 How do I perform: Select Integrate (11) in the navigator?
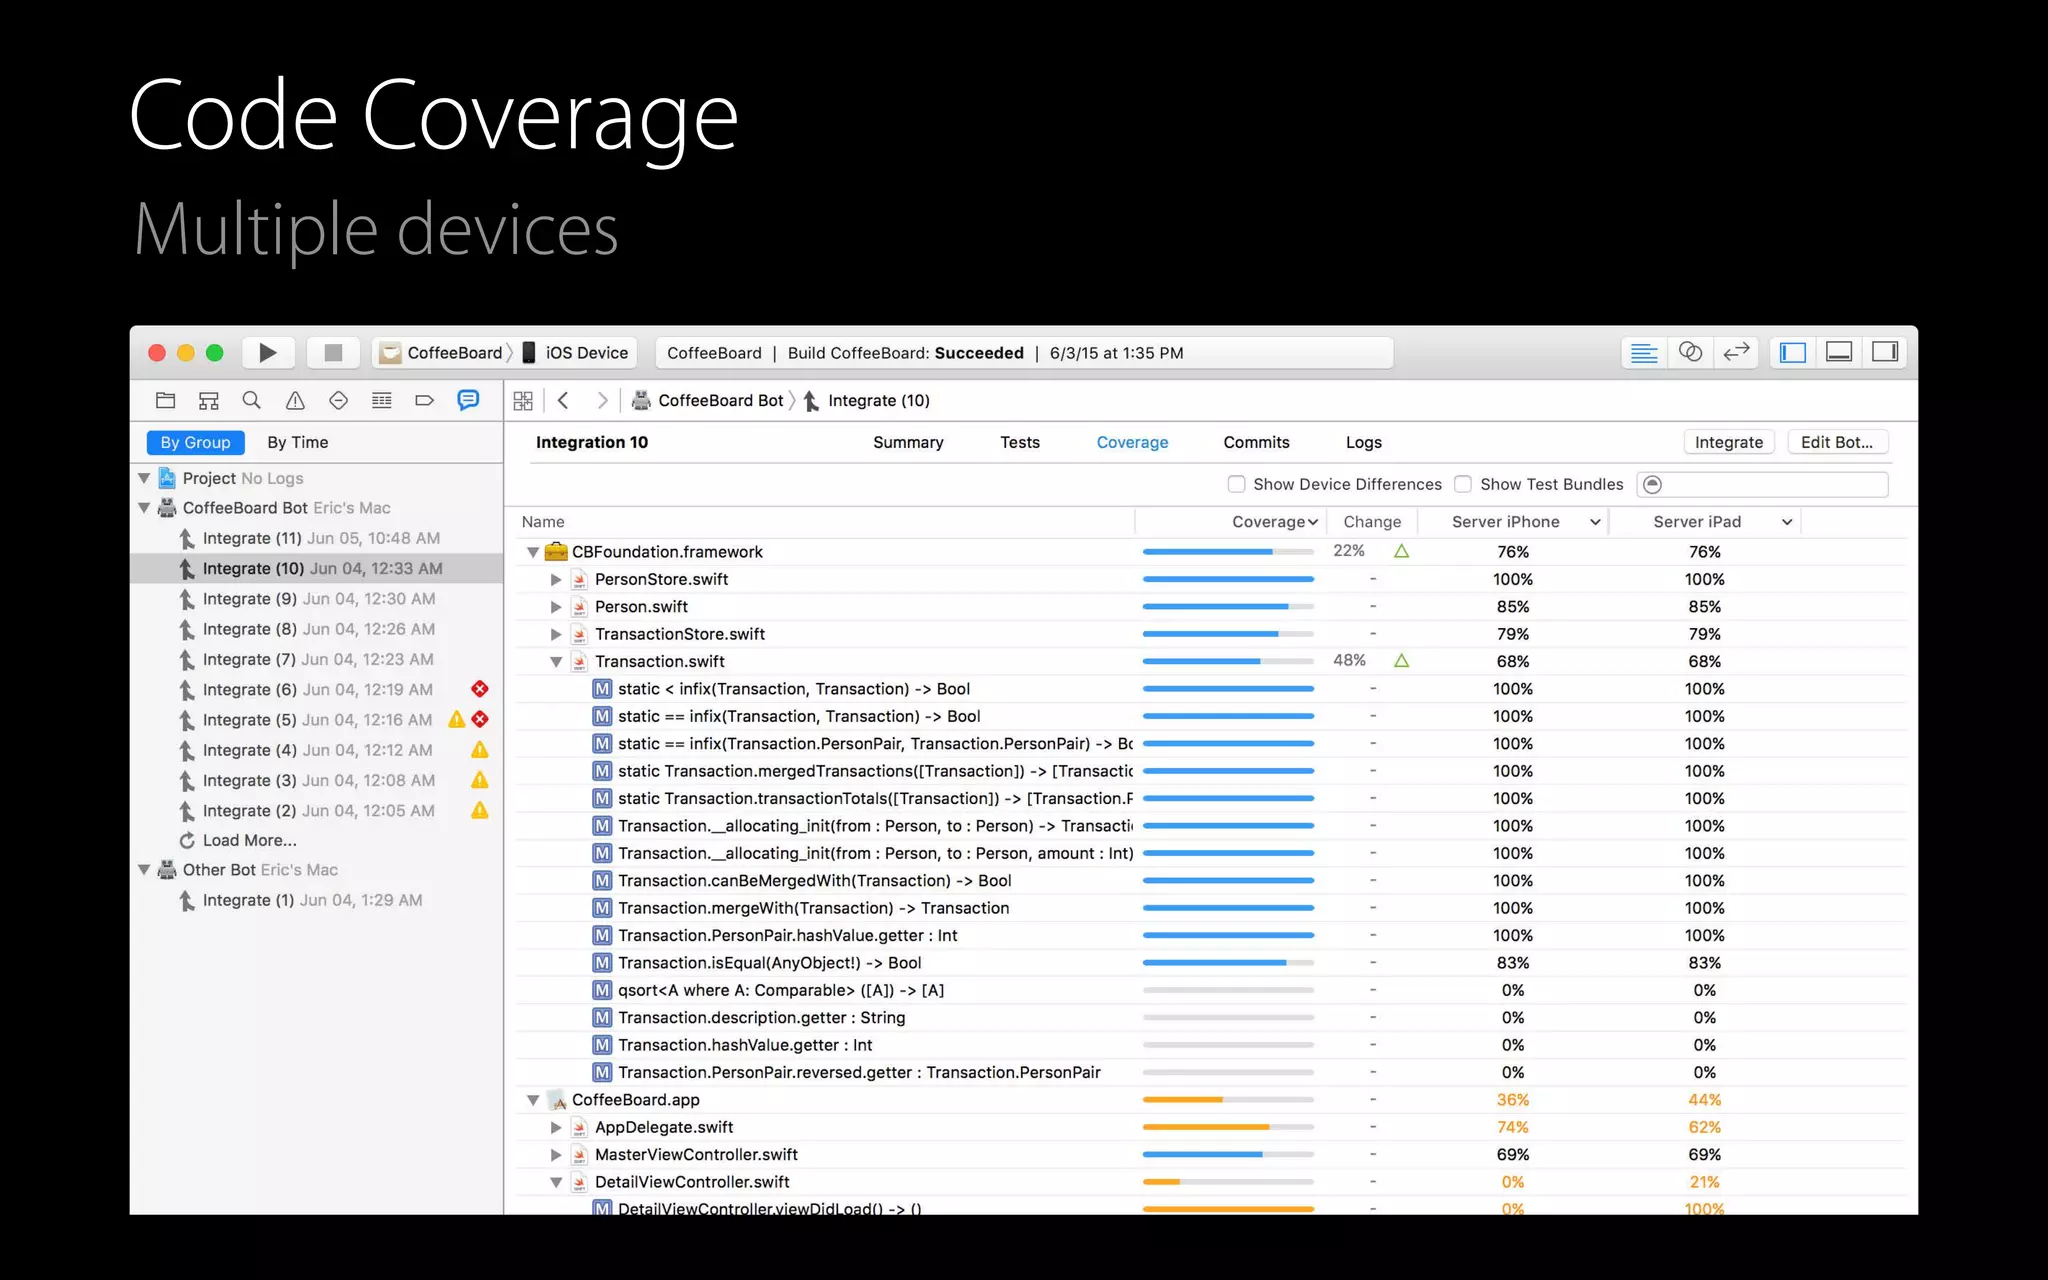click(316, 538)
